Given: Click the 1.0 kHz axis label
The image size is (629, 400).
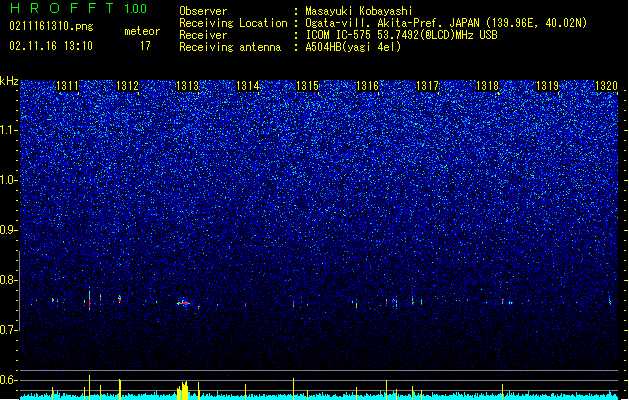Looking at the screenshot, I should pyautogui.click(x=9, y=180).
